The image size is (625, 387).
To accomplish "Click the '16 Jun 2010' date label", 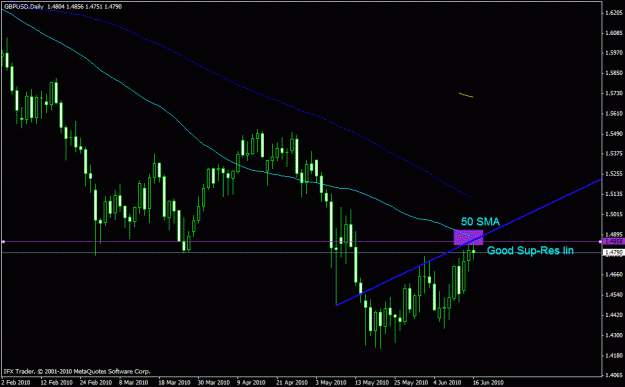I will [x=488, y=383].
